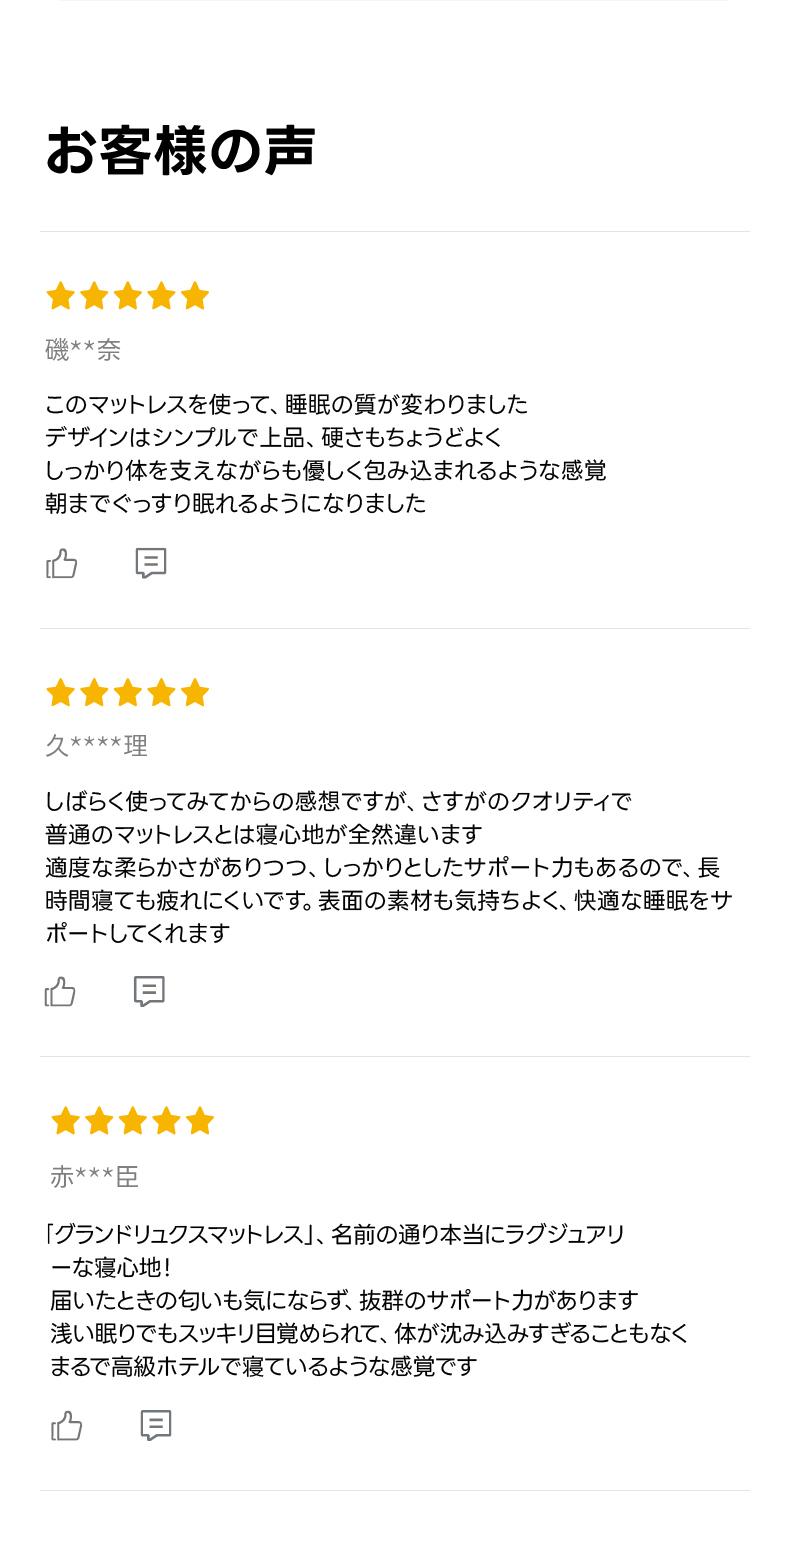Screen dimensions: 790x1566
Task: Click the line 普通のマットレスとは寝心地が全然違います
Action: [264, 834]
